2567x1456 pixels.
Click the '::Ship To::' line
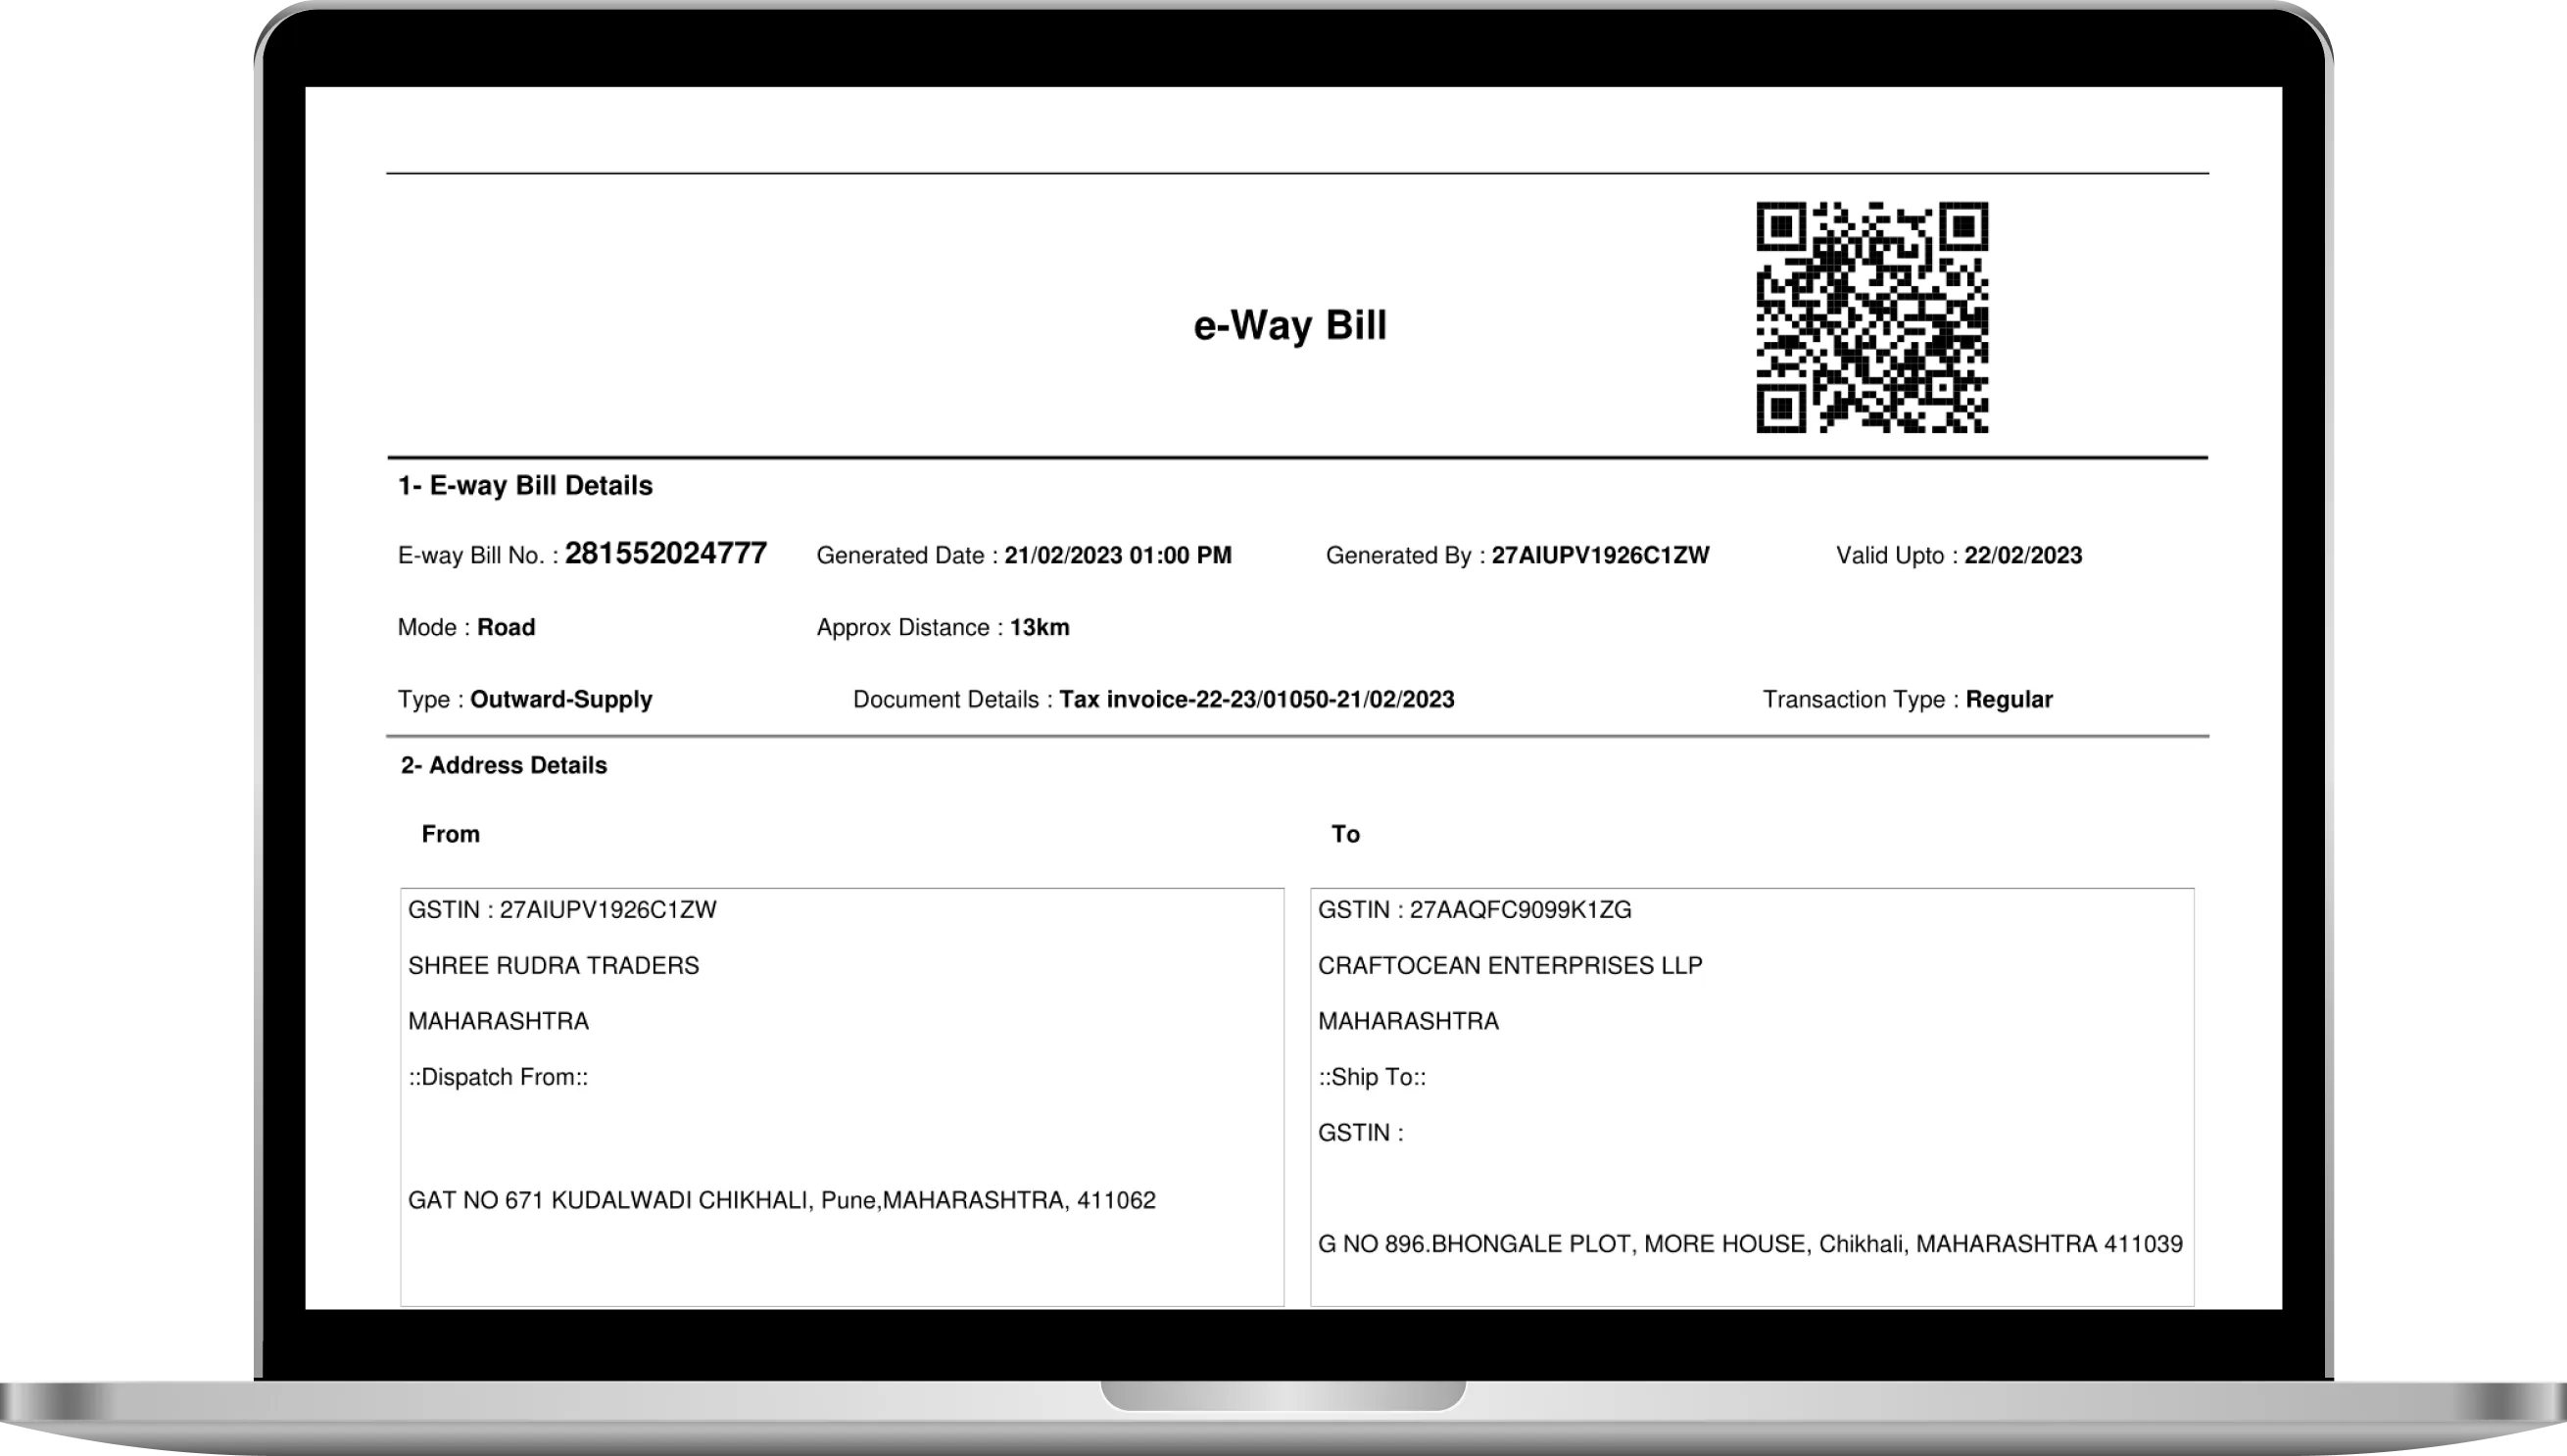tap(1372, 1078)
